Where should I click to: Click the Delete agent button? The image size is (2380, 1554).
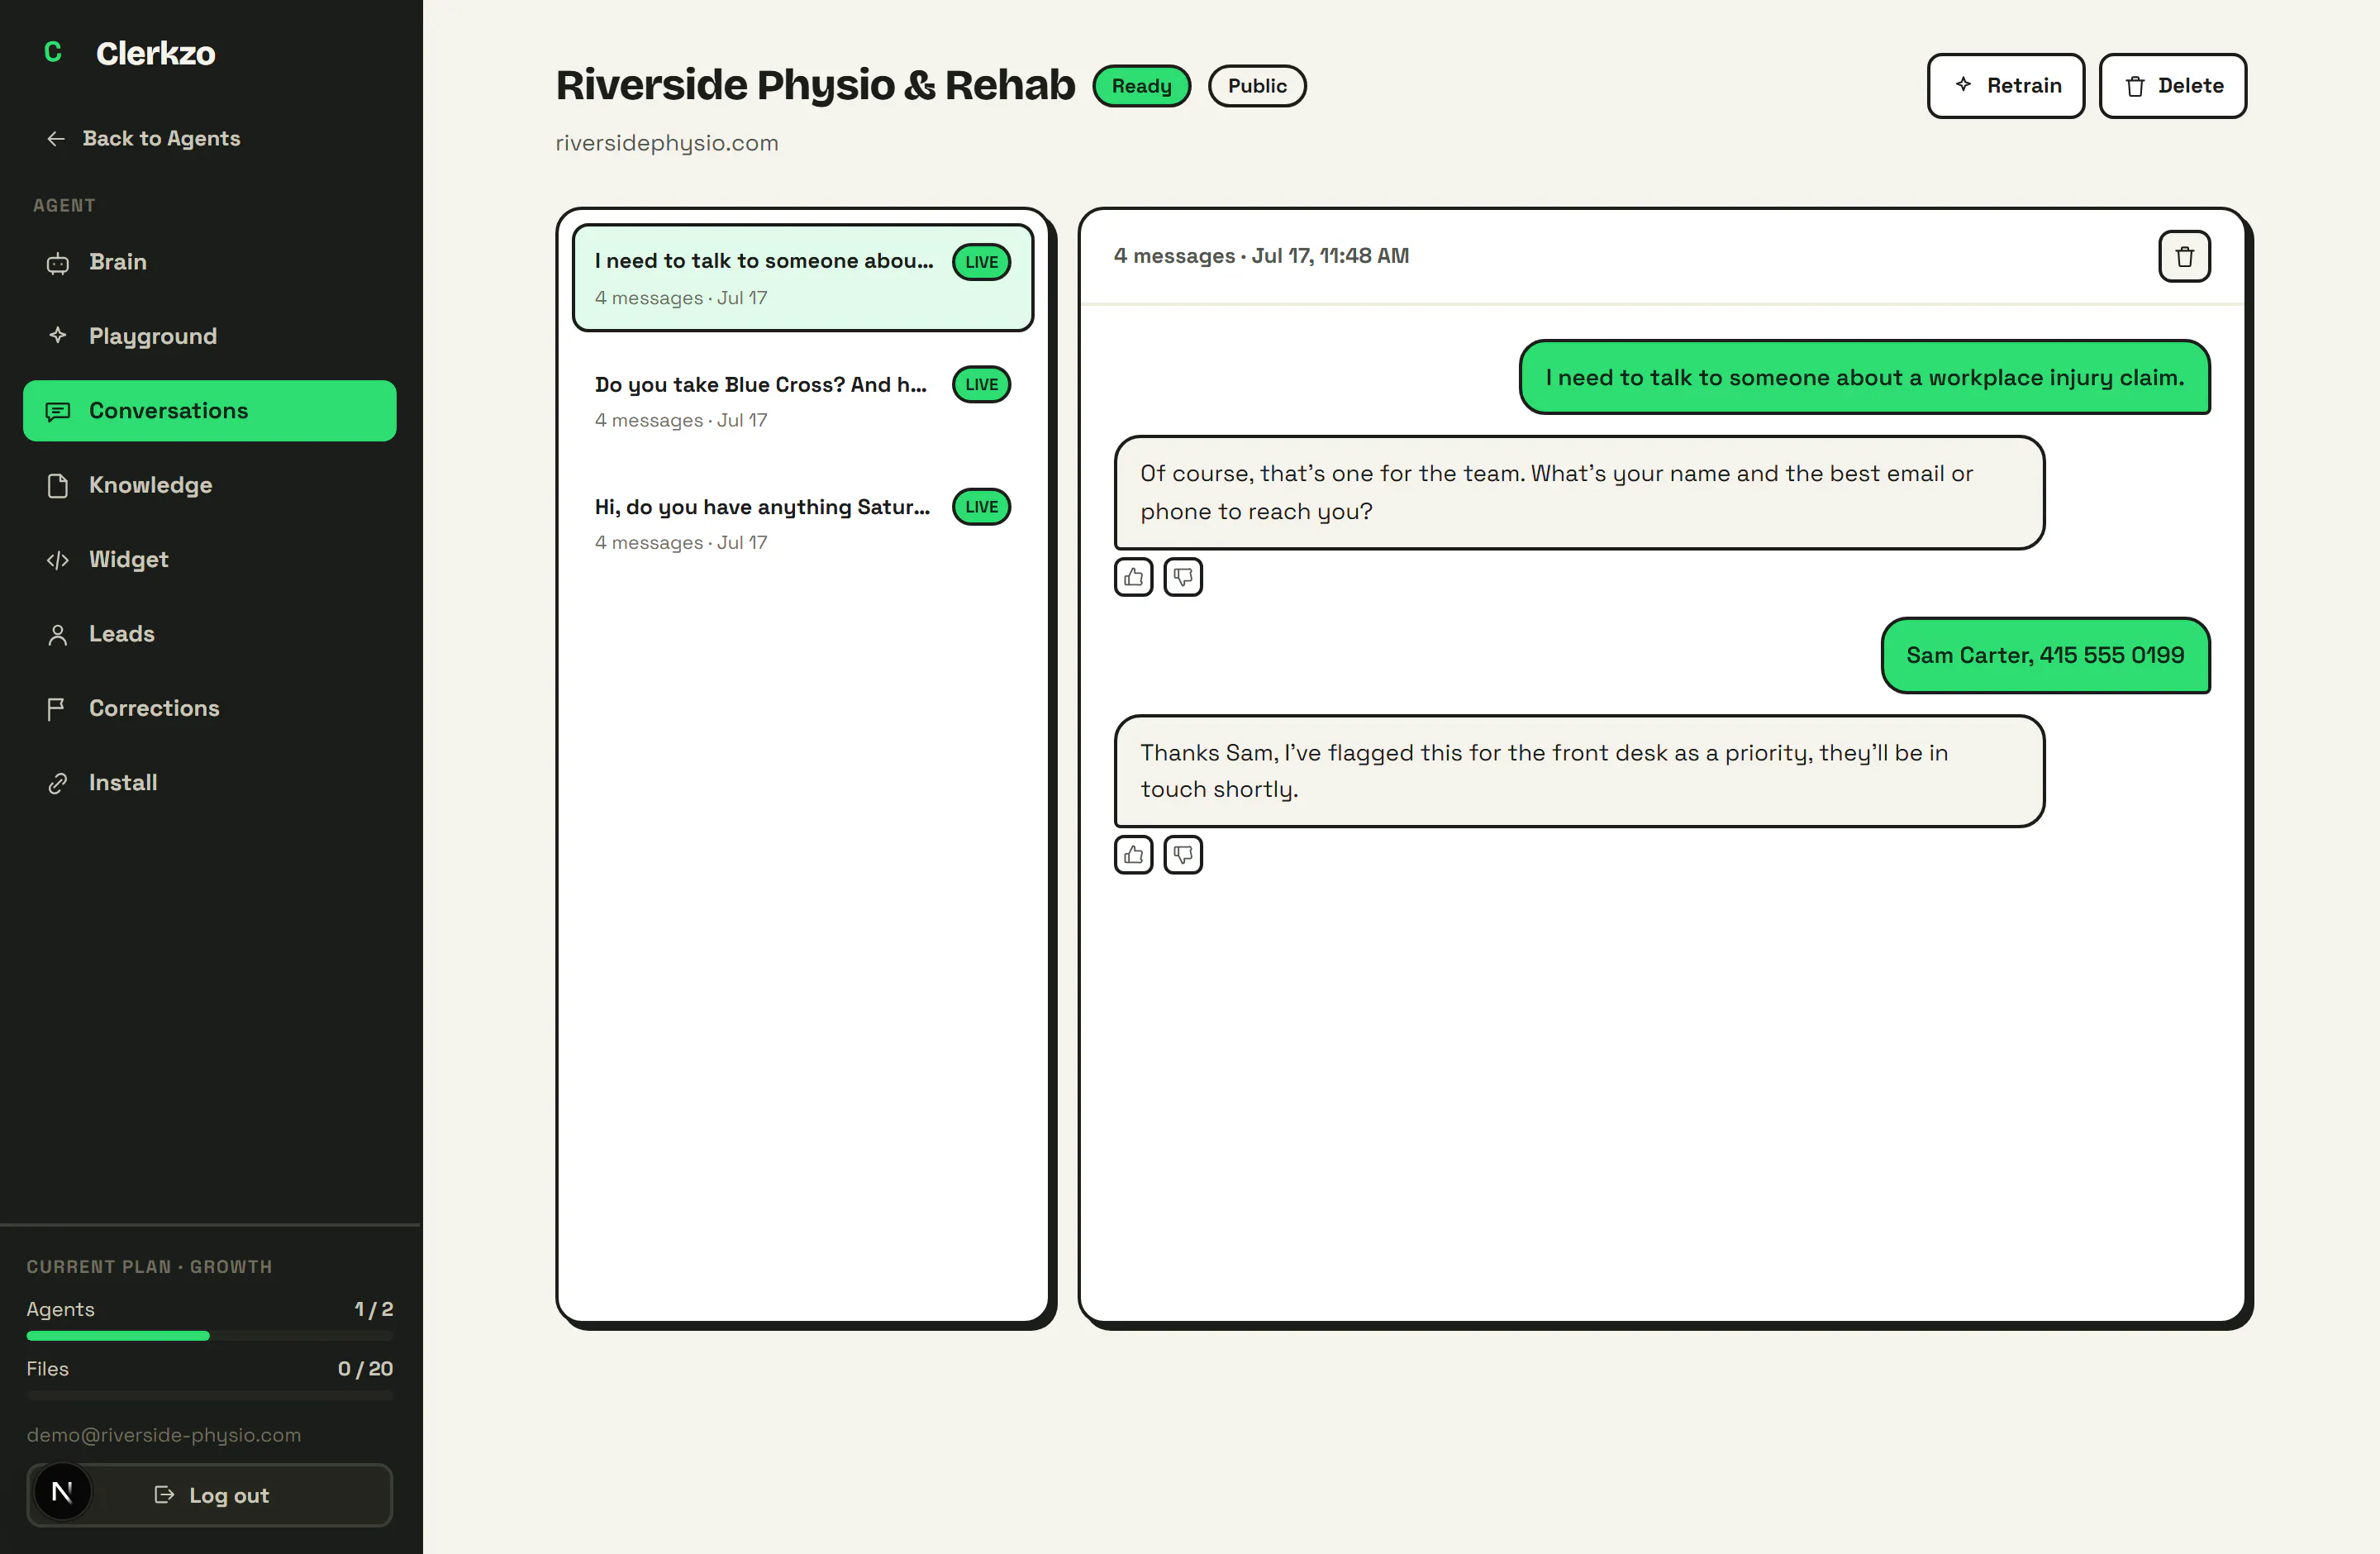[x=2172, y=86]
